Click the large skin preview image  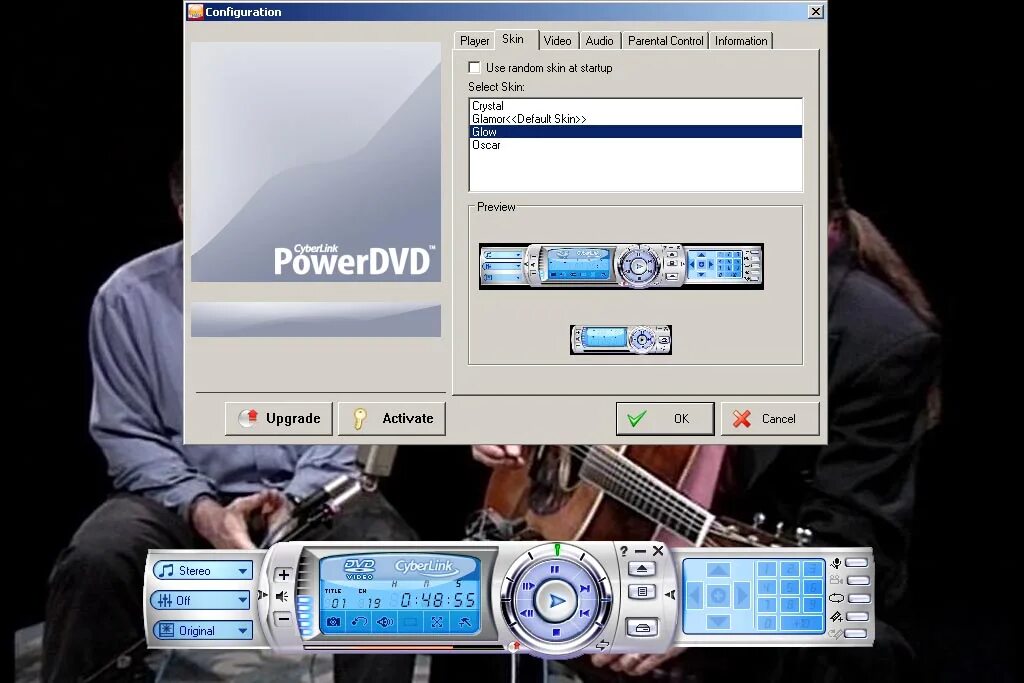point(621,266)
